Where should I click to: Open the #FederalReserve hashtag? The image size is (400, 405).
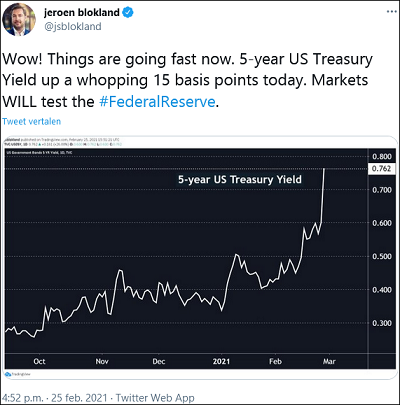click(157, 102)
